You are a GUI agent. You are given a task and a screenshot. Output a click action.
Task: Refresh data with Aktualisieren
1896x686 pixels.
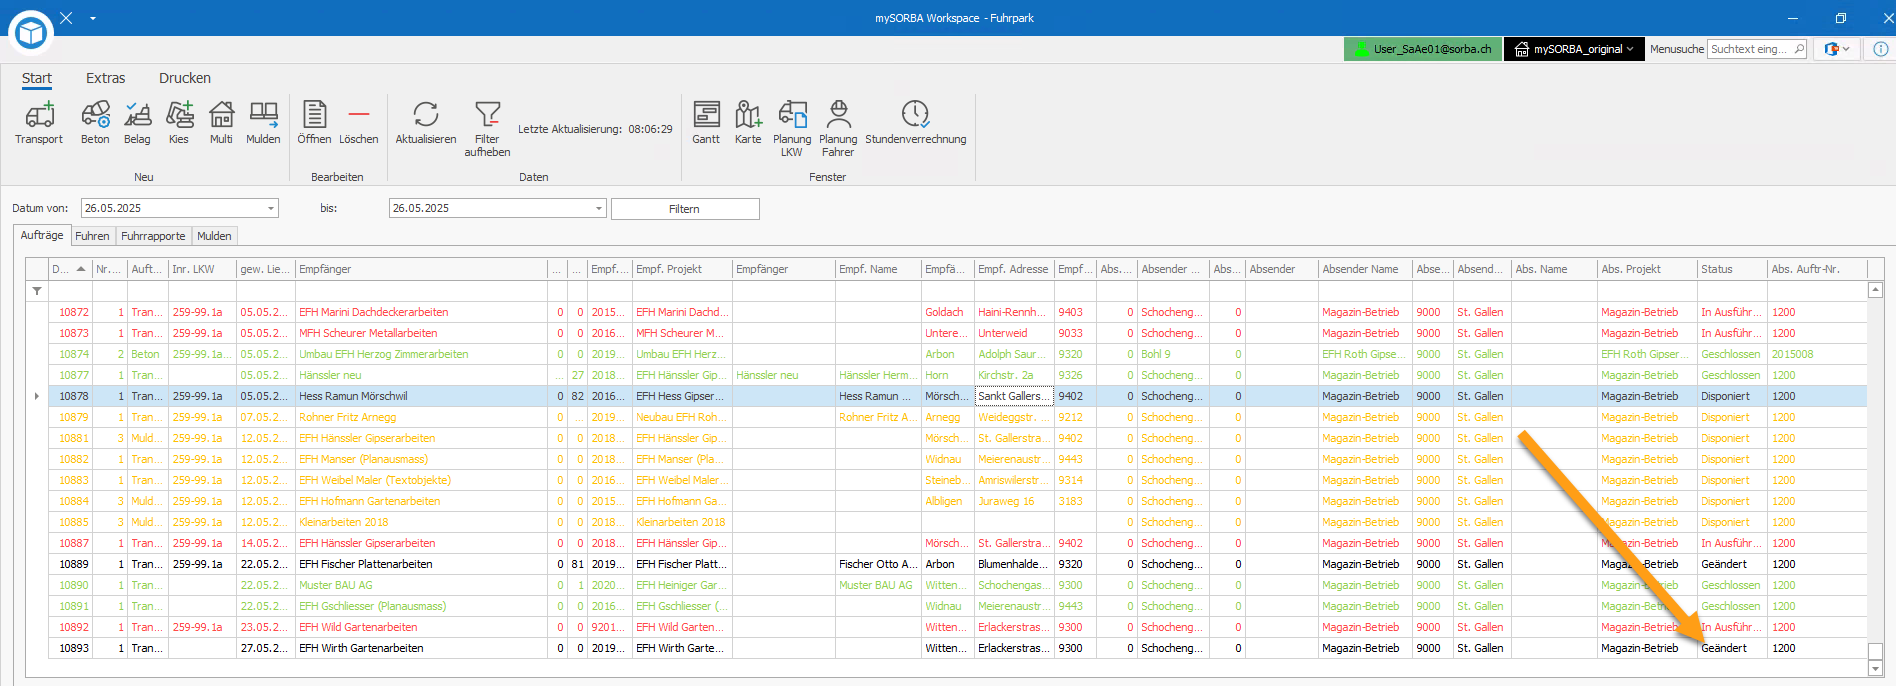coord(426,123)
